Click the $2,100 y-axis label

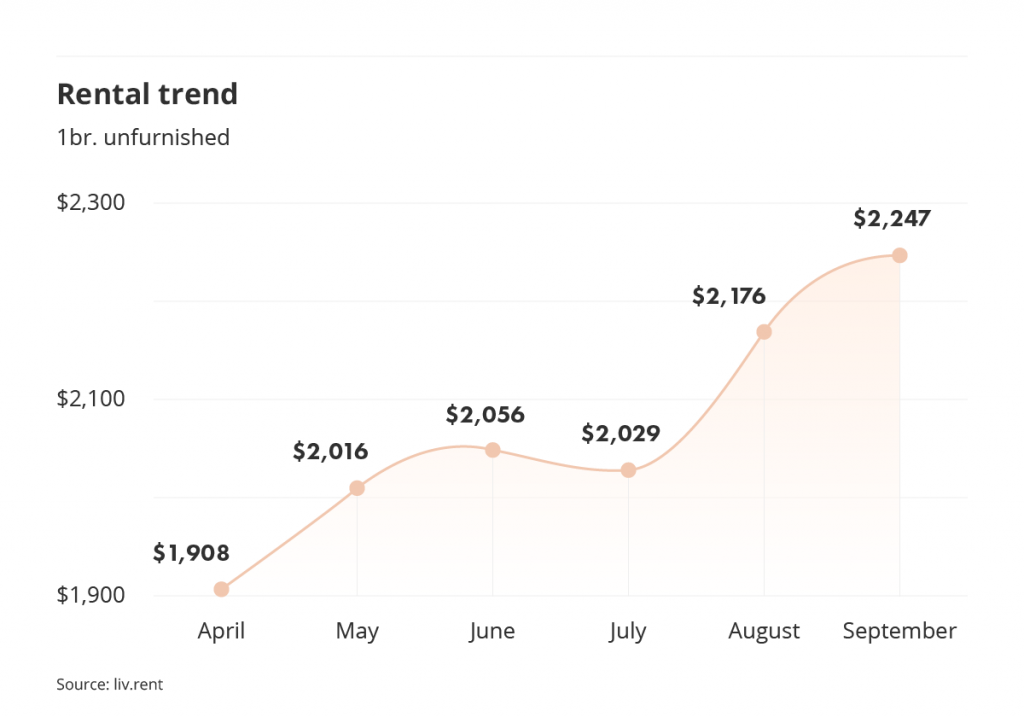[x=91, y=399]
